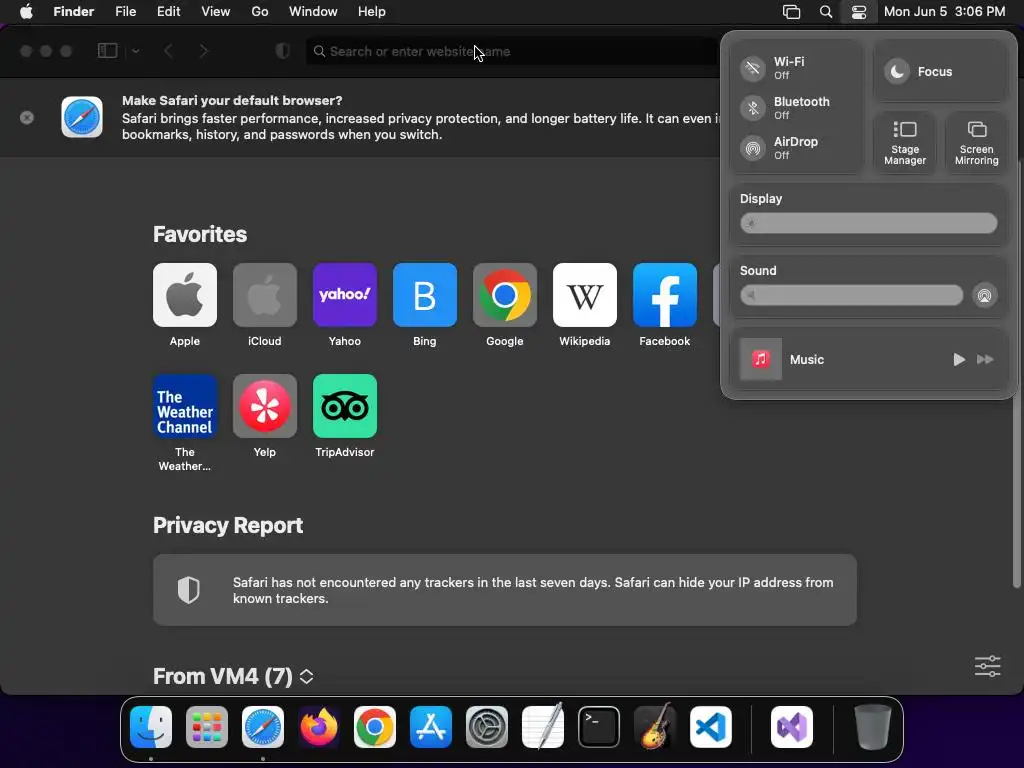1024x768 pixels.
Task: Click the Safari address search field
Action: (513, 51)
